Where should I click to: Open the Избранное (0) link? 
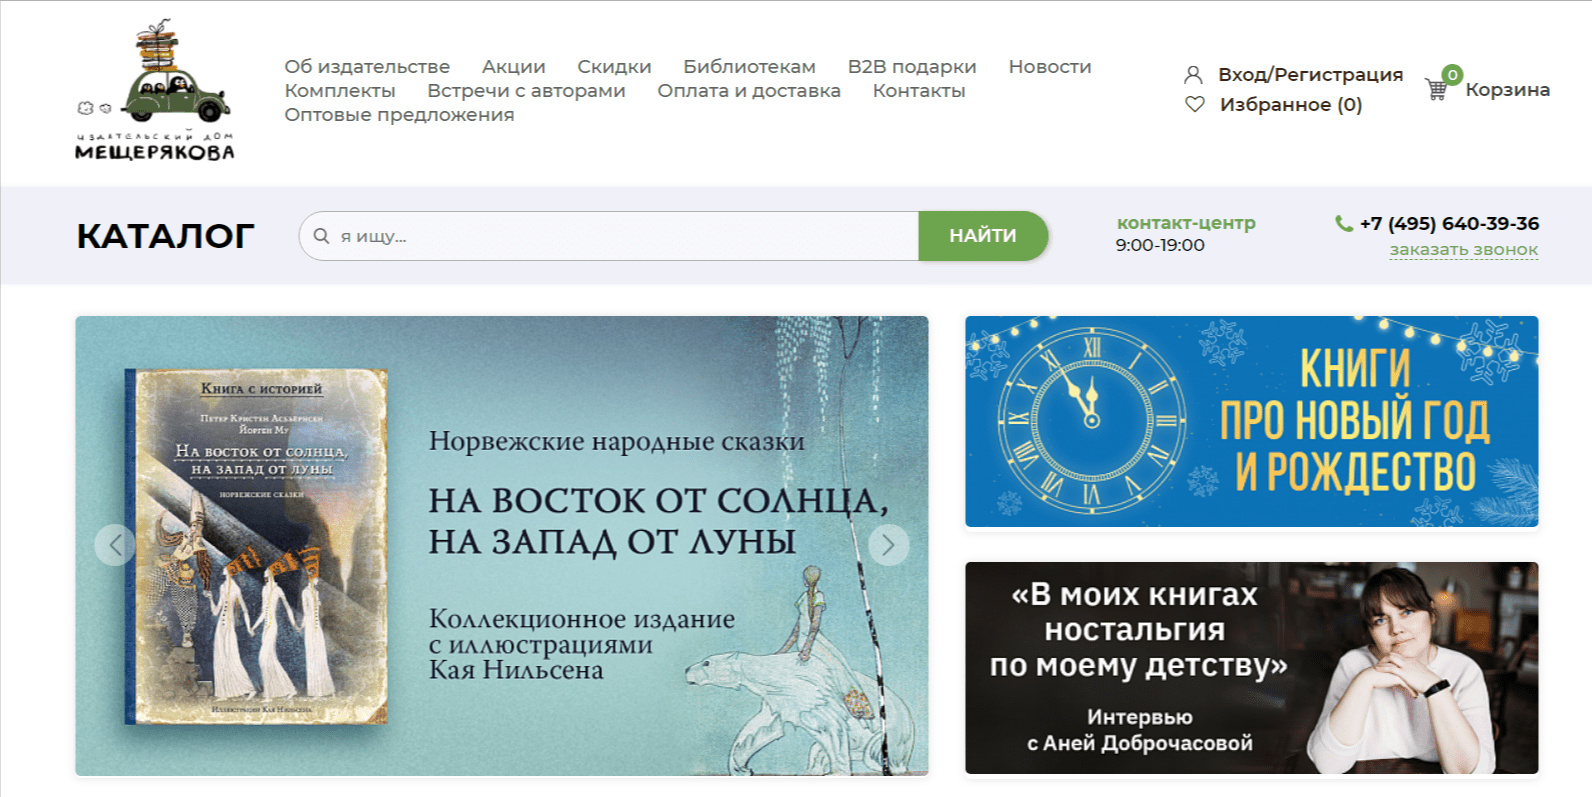pos(1291,105)
